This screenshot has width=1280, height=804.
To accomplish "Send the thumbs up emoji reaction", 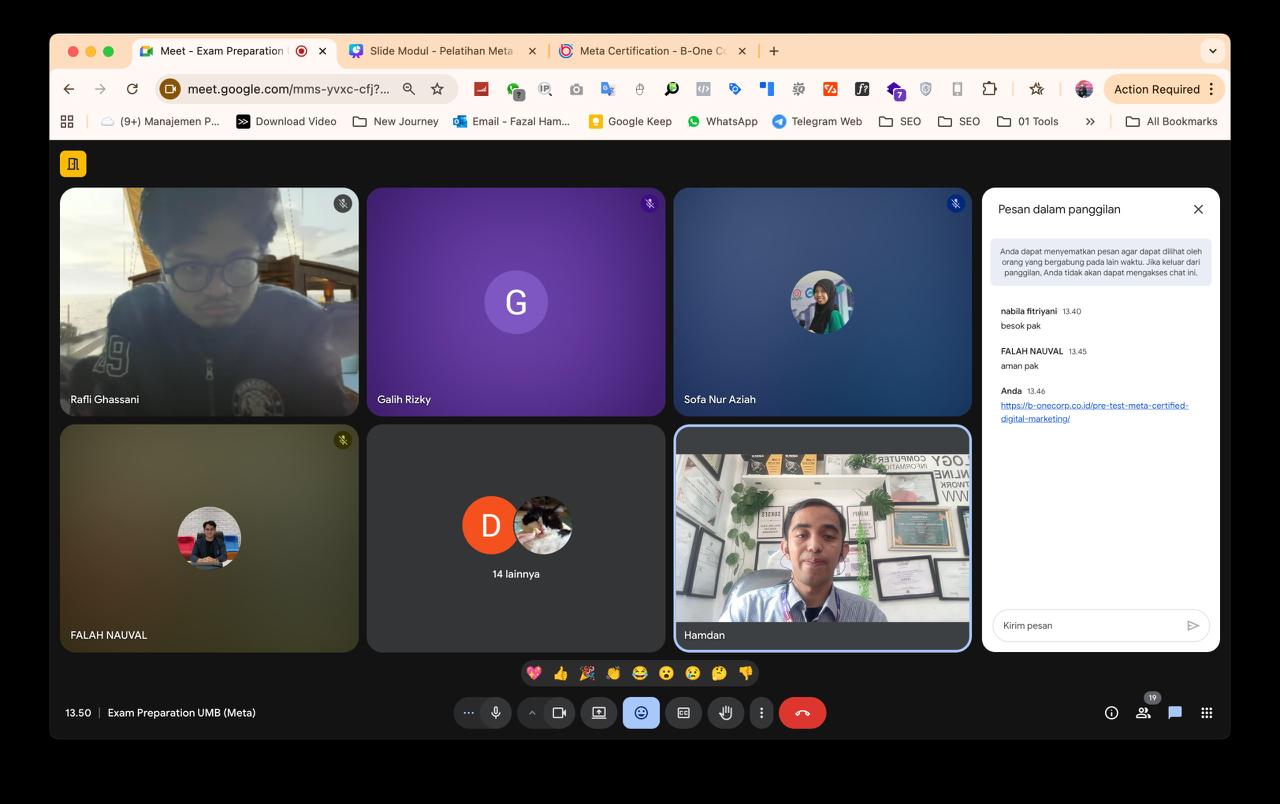I will [x=561, y=673].
